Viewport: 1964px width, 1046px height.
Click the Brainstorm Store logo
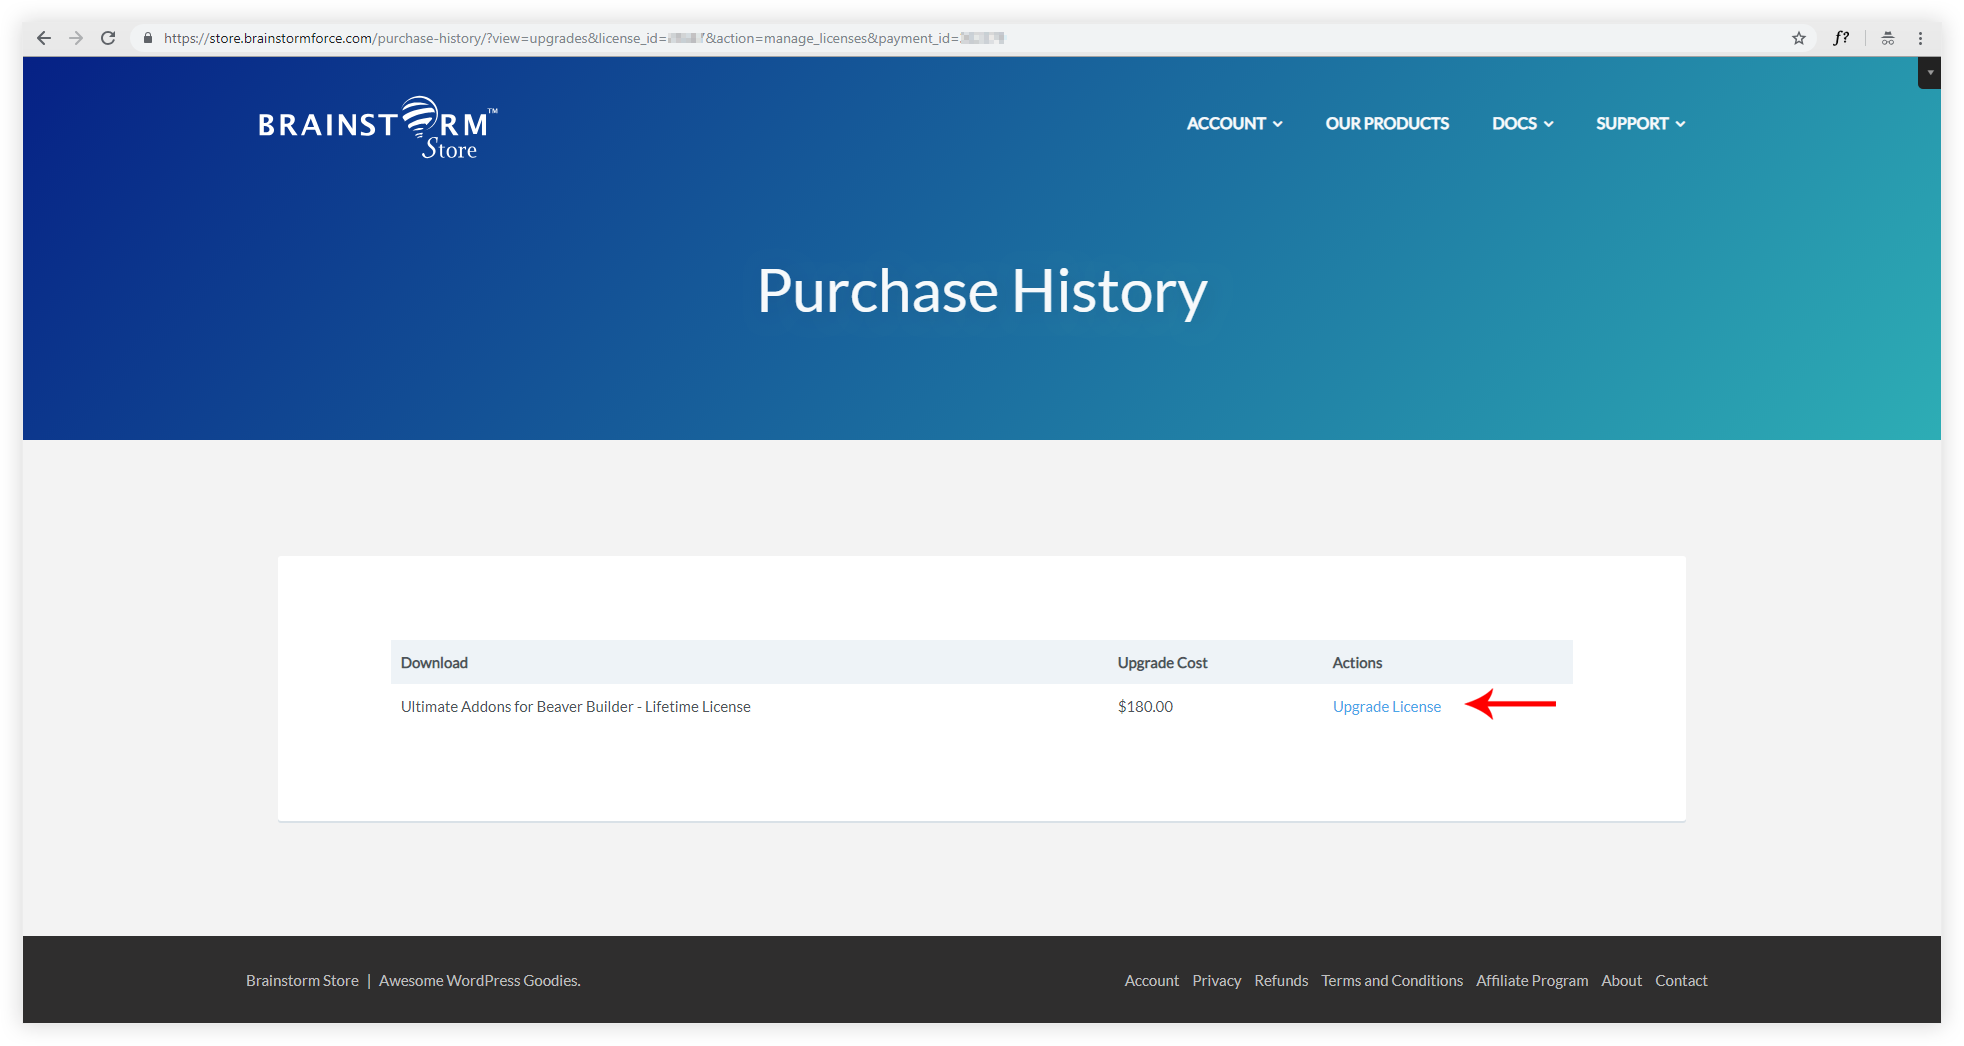click(x=377, y=128)
